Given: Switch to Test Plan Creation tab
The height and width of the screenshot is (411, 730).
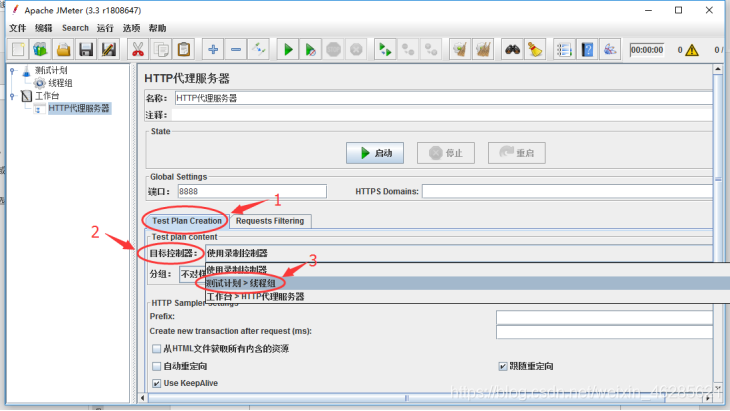Looking at the screenshot, I should coord(187,221).
